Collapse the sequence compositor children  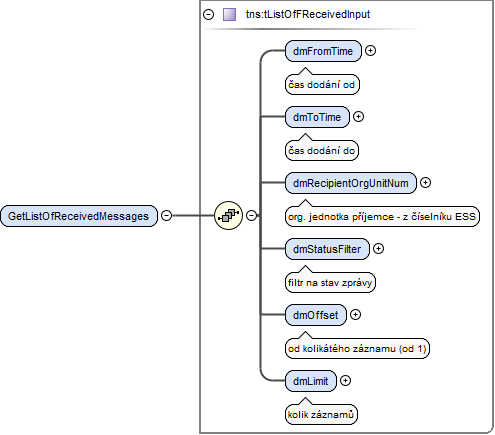point(251,215)
